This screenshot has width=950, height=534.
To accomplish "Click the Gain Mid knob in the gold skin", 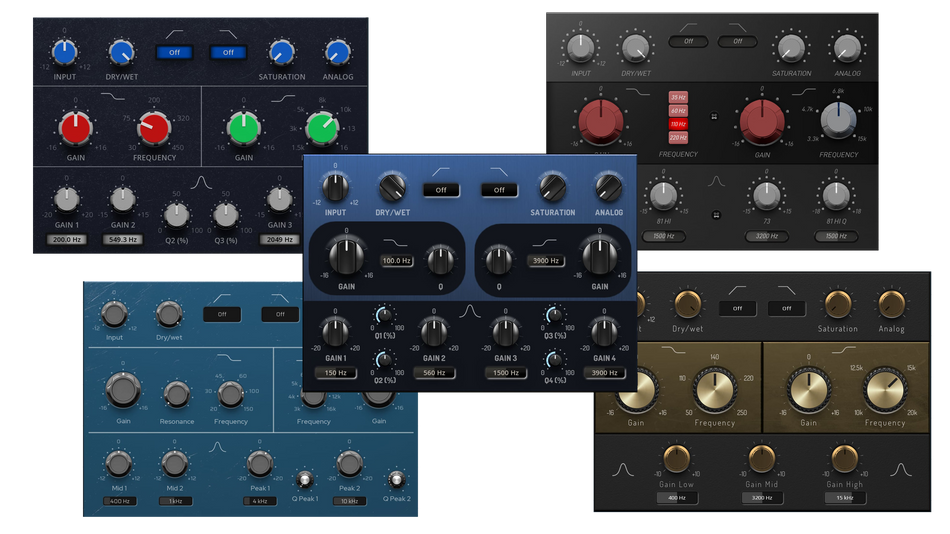I will point(761,458).
